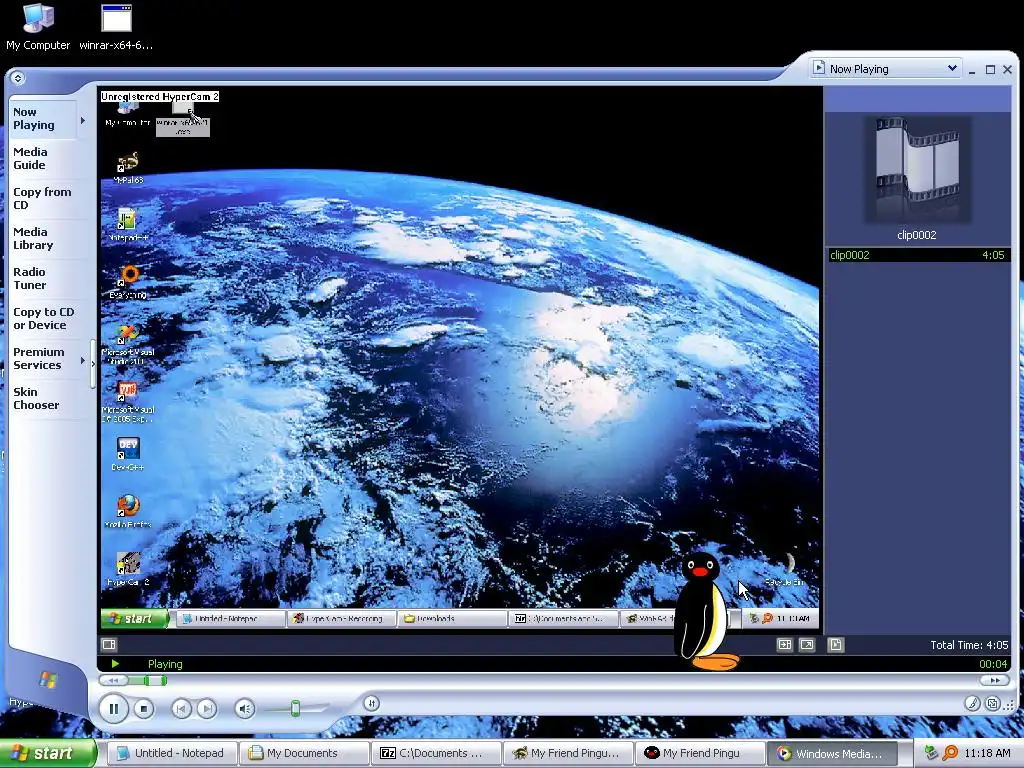Toggle the playlist pane icon
The width and height of the screenshot is (1024, 768).
pos(835,645)
